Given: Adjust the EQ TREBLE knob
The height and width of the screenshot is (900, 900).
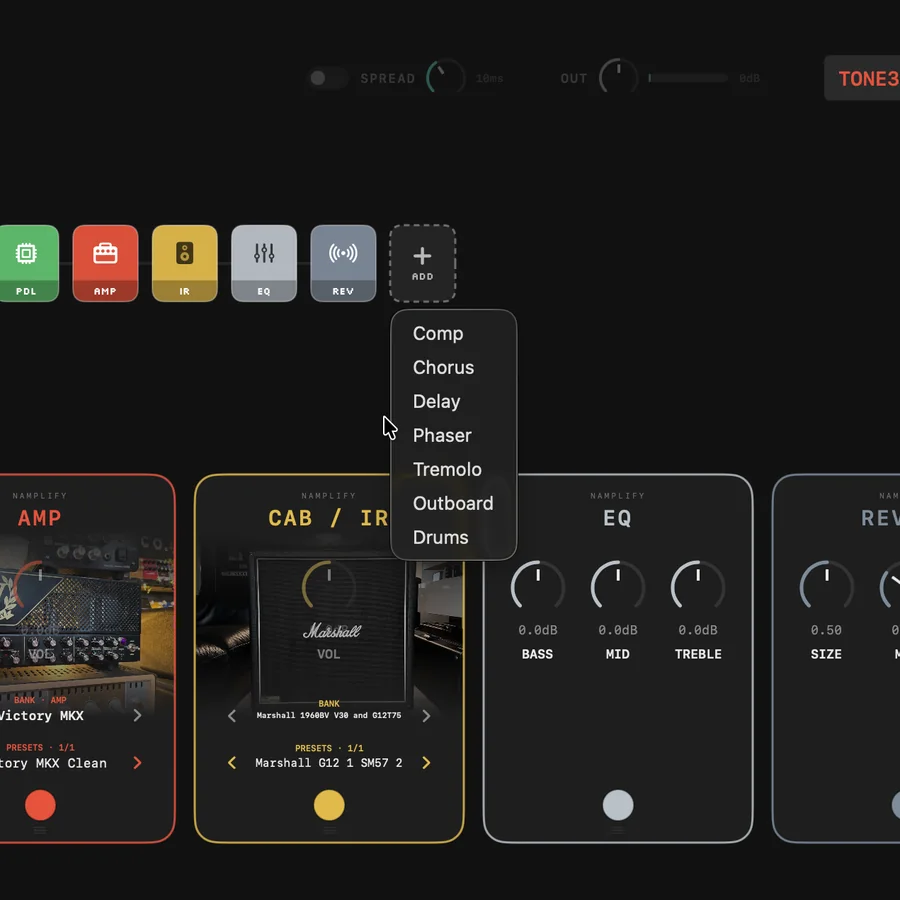Looking at the screenshot, I should (698, 587).
